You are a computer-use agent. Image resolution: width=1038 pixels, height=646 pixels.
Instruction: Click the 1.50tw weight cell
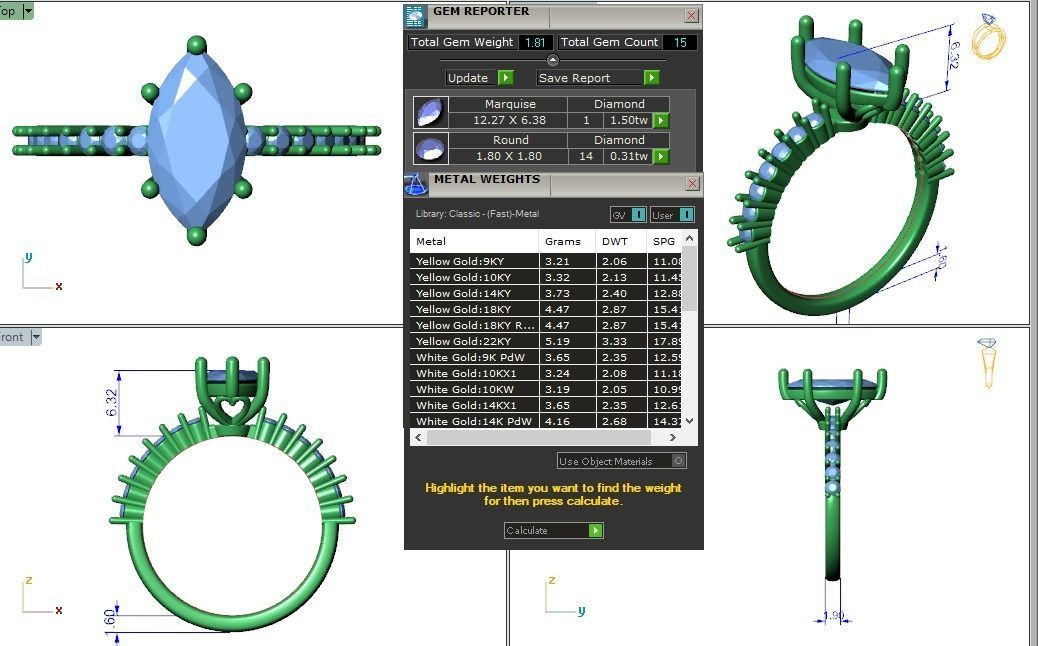pyautogui.click(x=628, y=120)
